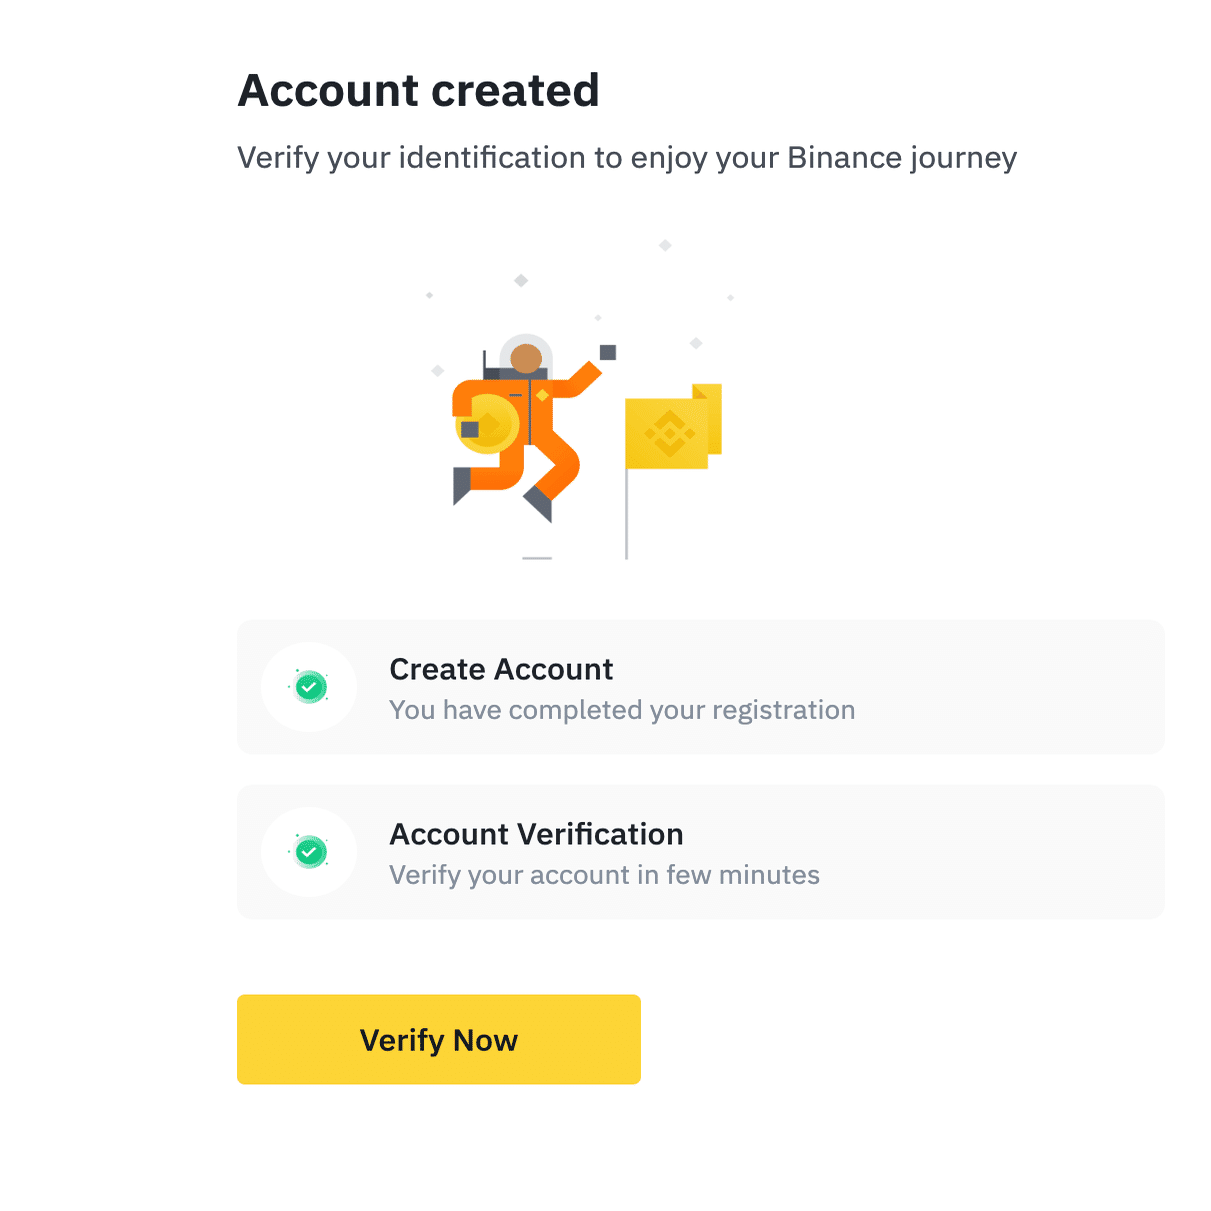Click the Verify Now button
This screenshot has height=1211, width=1211.
click(438, 1039)
